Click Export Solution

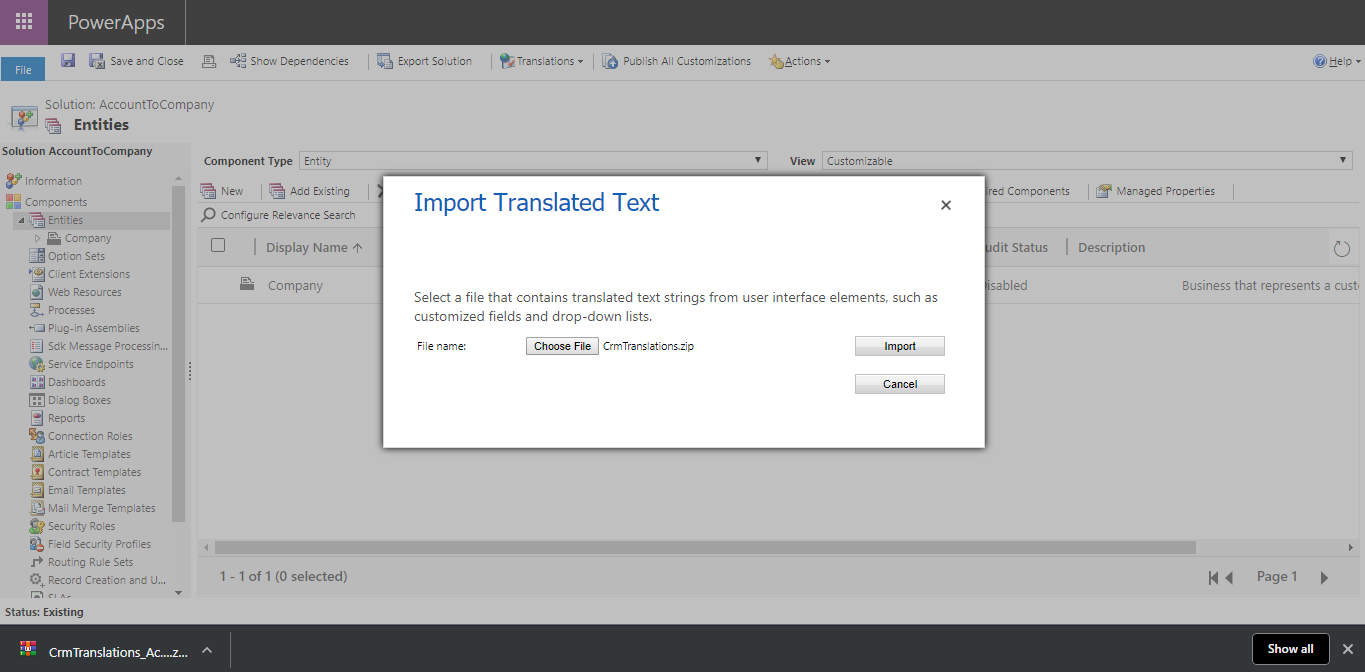tap(425, 61)
